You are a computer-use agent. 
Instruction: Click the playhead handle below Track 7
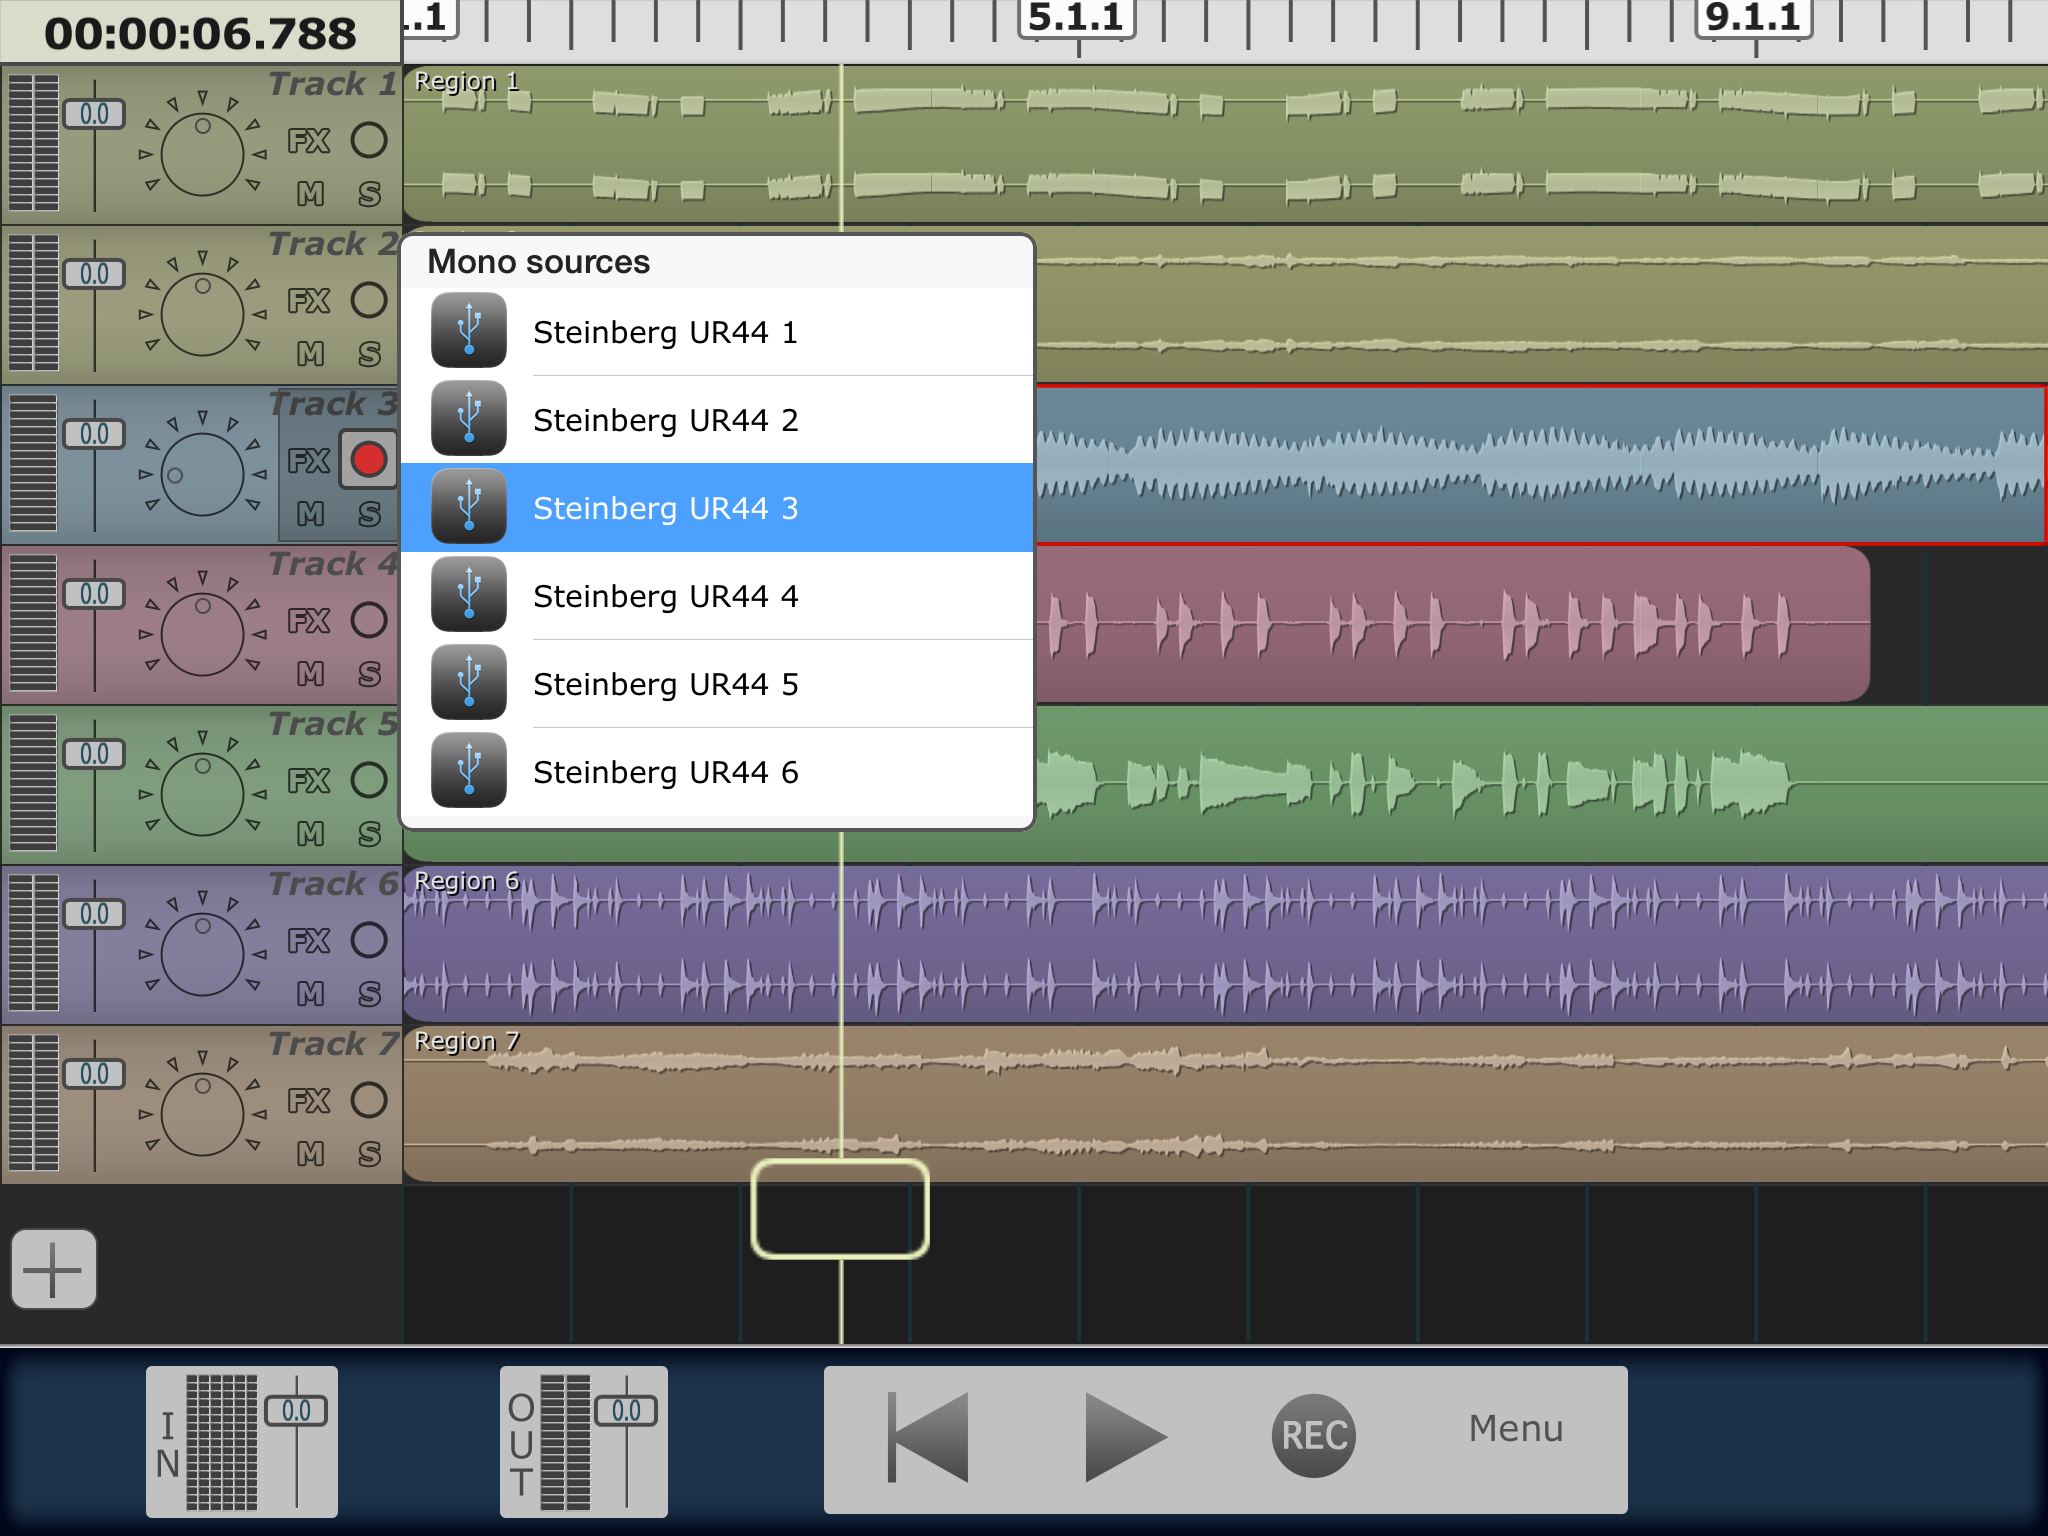[840, 1209]
